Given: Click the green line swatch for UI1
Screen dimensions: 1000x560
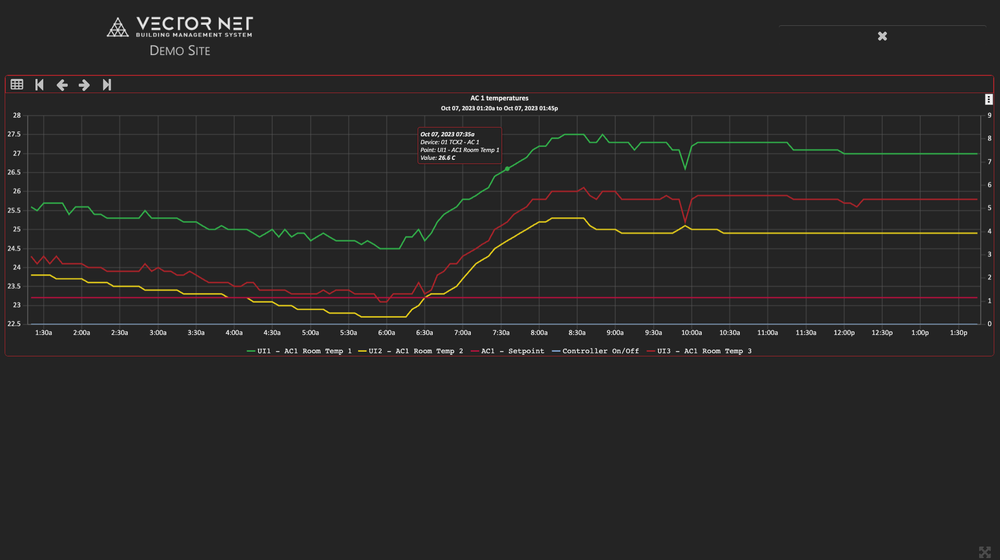Looking at the screenshot, I should tap(252, 351).
